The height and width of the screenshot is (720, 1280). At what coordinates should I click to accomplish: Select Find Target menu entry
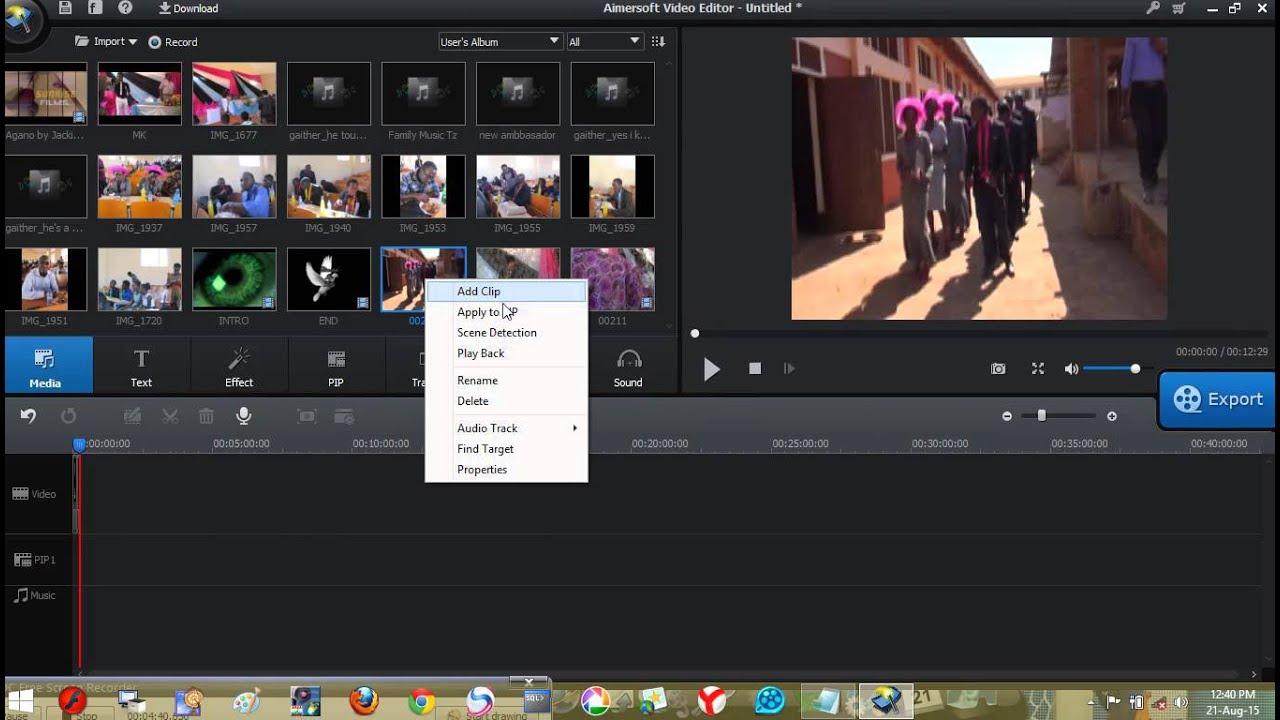[506, 449]
